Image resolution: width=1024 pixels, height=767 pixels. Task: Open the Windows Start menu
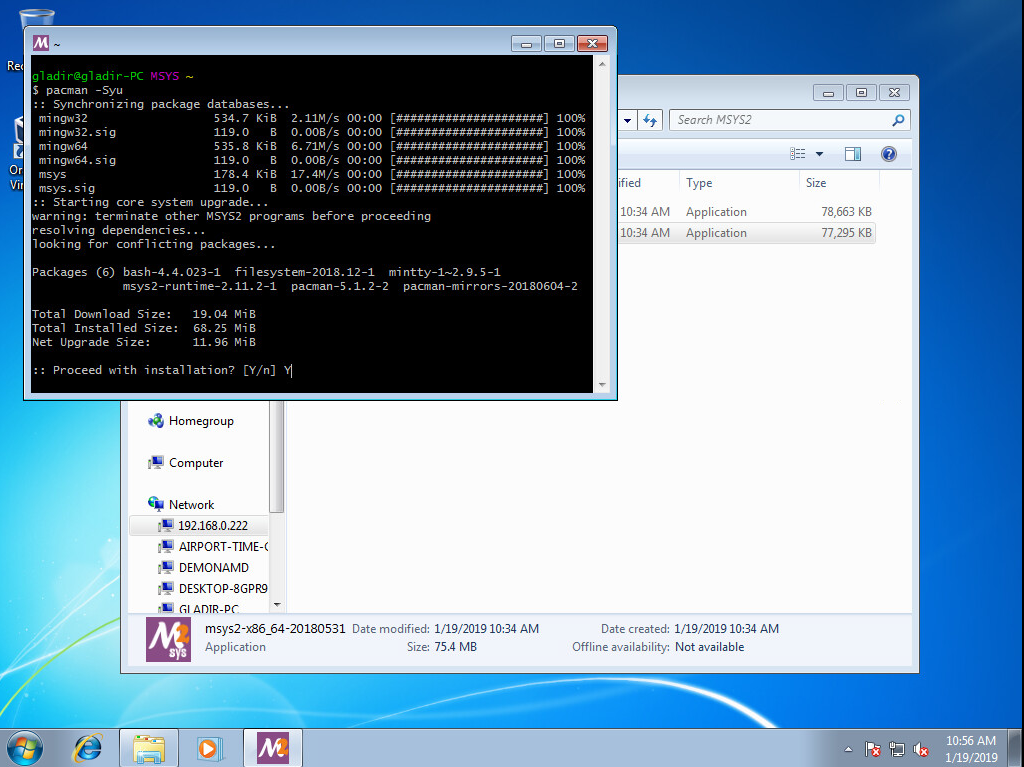click(x=24, y=746)
